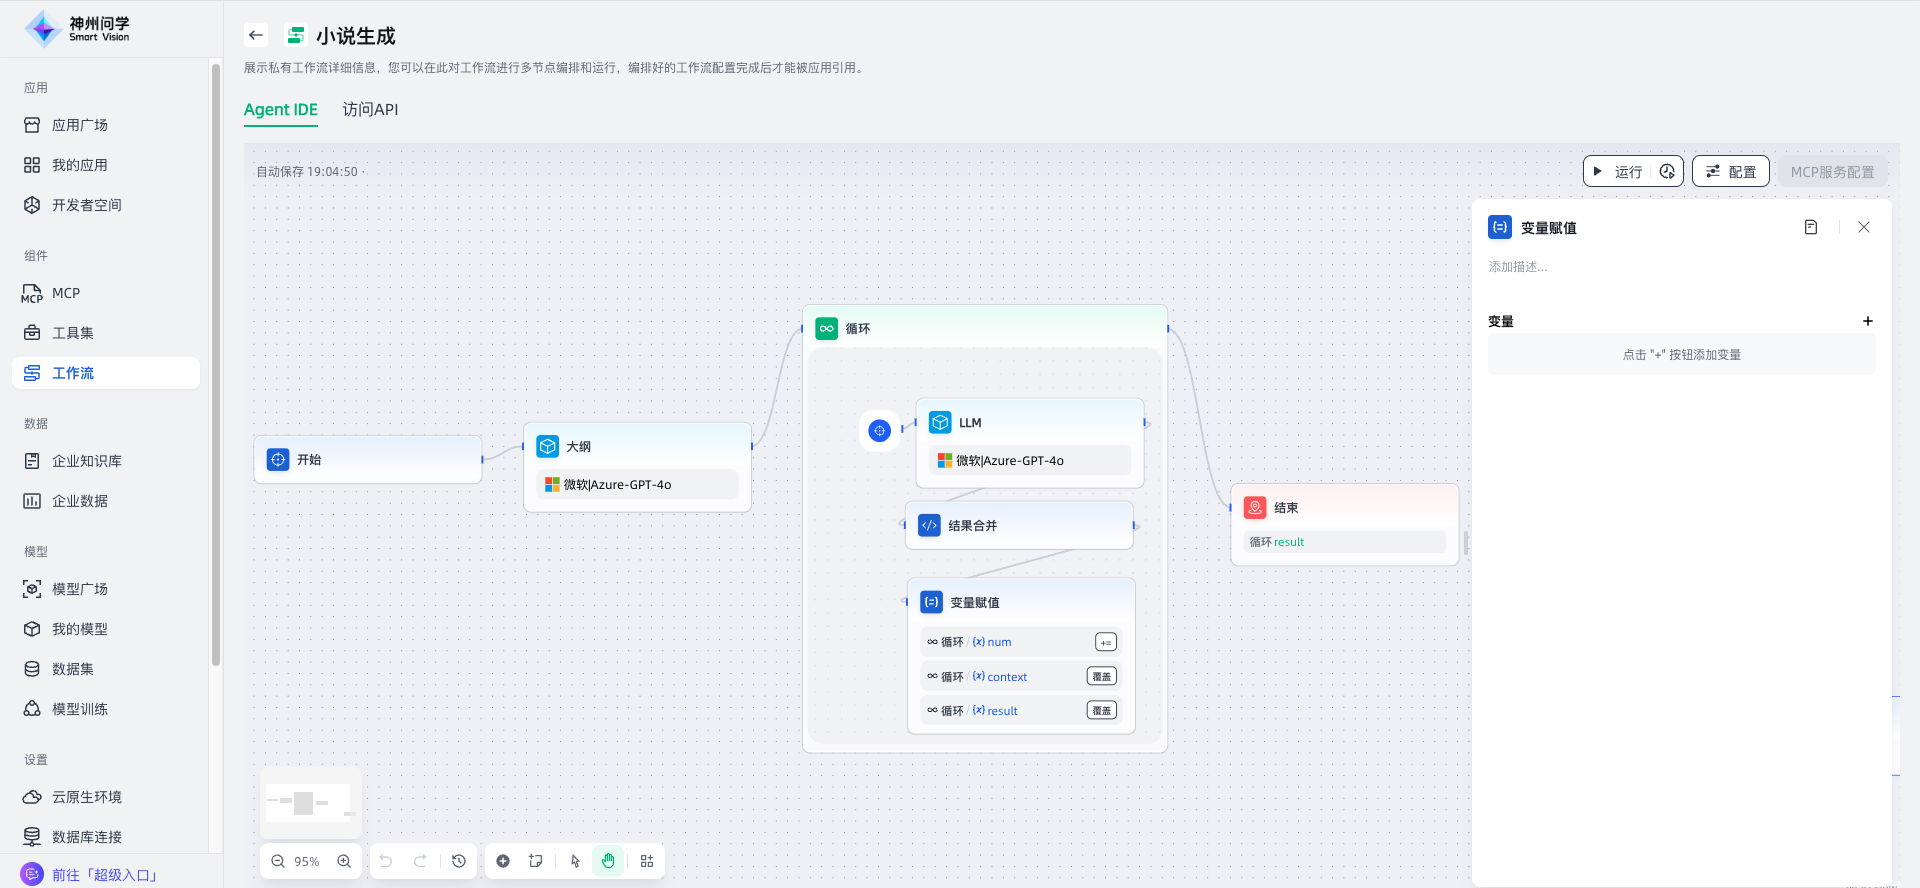The height and width of the screenshot is (888, 1920).
Task: Switch to pointer selection mode
Action: click(x=575, y=861)
